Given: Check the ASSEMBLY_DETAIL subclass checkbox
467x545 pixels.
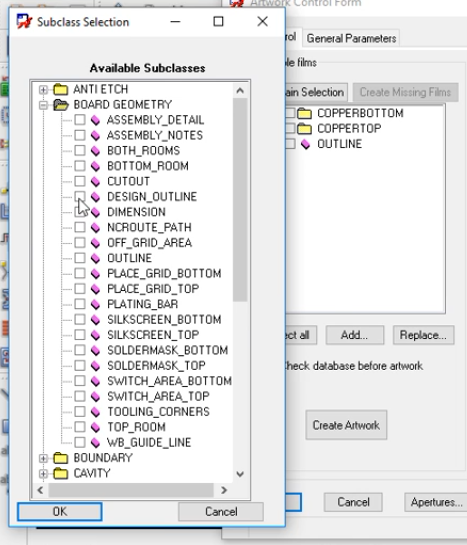Looking at the screenshot, I should [x=80, y=120].
